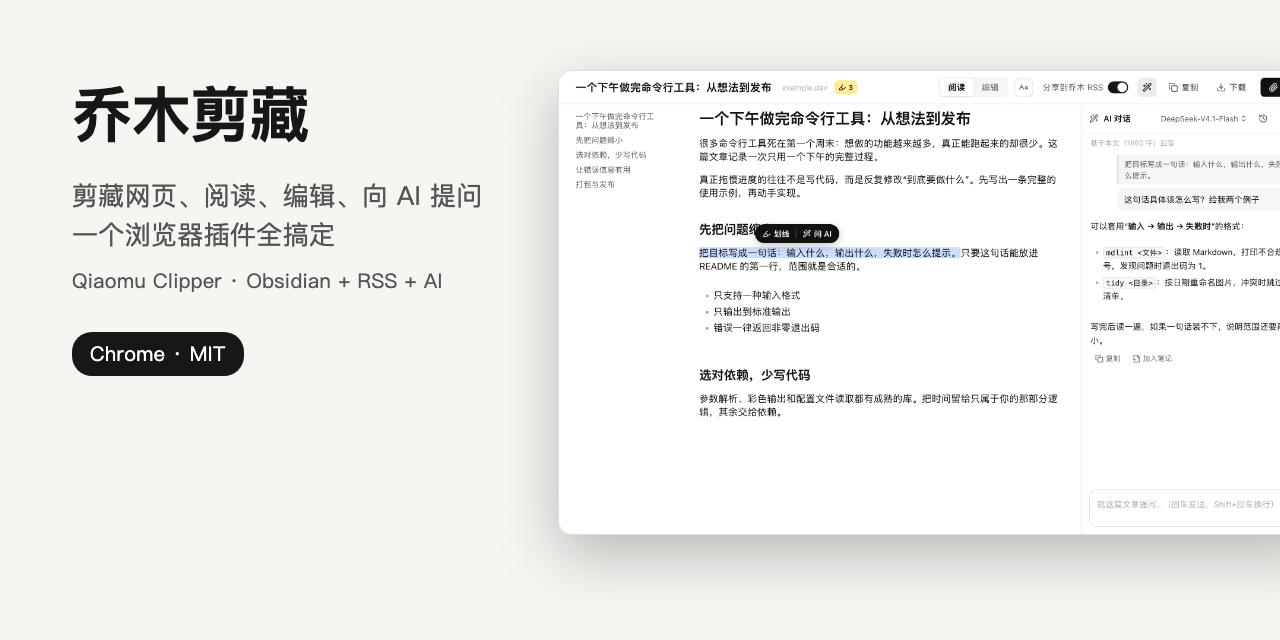Jump to outline item 让错误信息有用

[x=603, y=170]
